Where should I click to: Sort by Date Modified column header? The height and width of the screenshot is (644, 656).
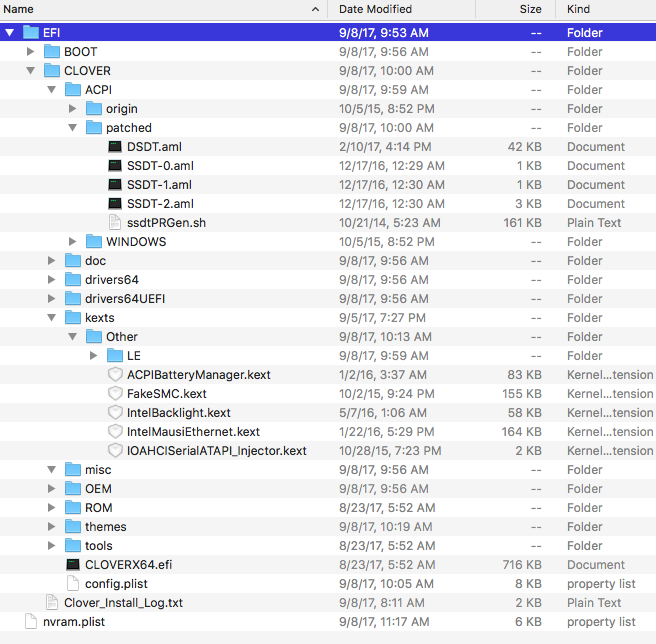tap(375, 9)
